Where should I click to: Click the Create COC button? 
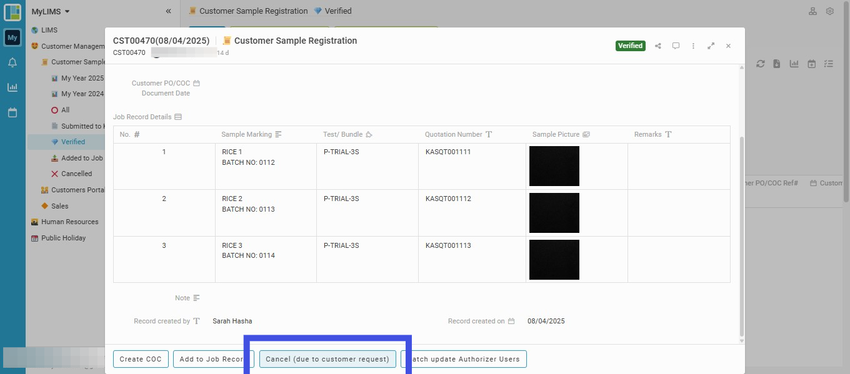141,359
